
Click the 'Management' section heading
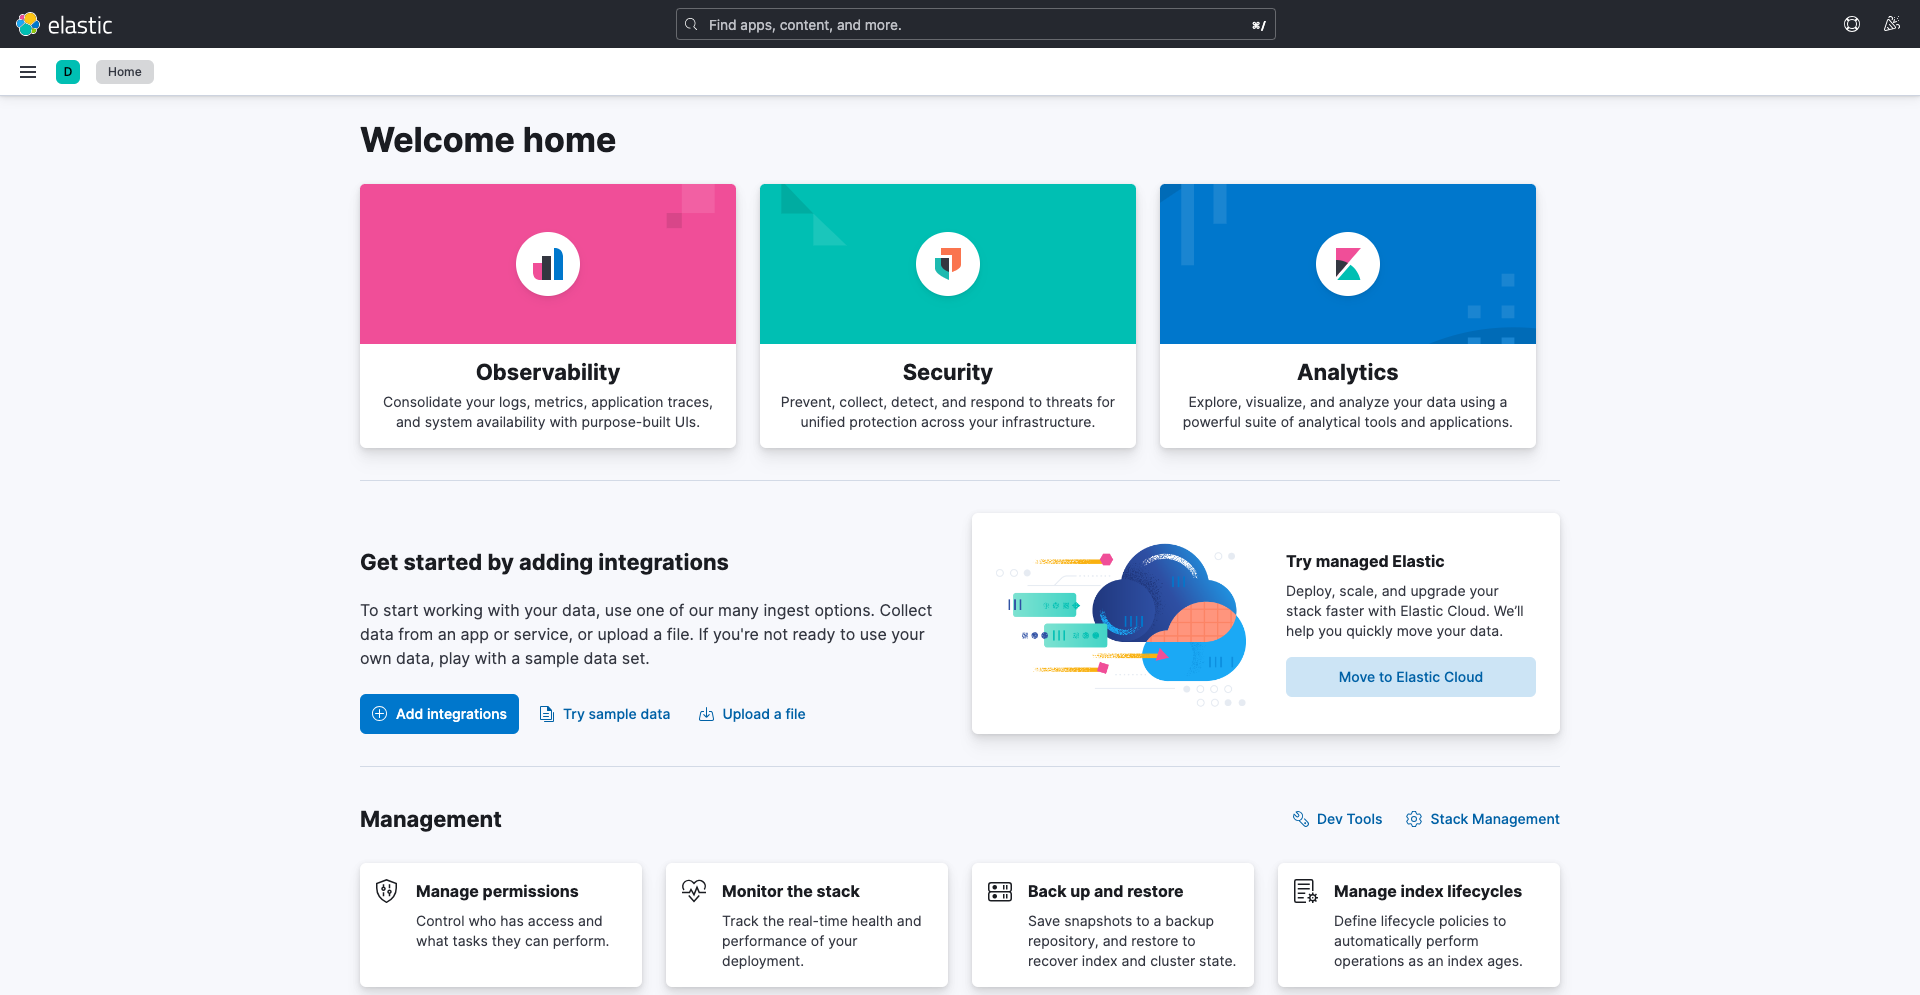pos(430,819)
